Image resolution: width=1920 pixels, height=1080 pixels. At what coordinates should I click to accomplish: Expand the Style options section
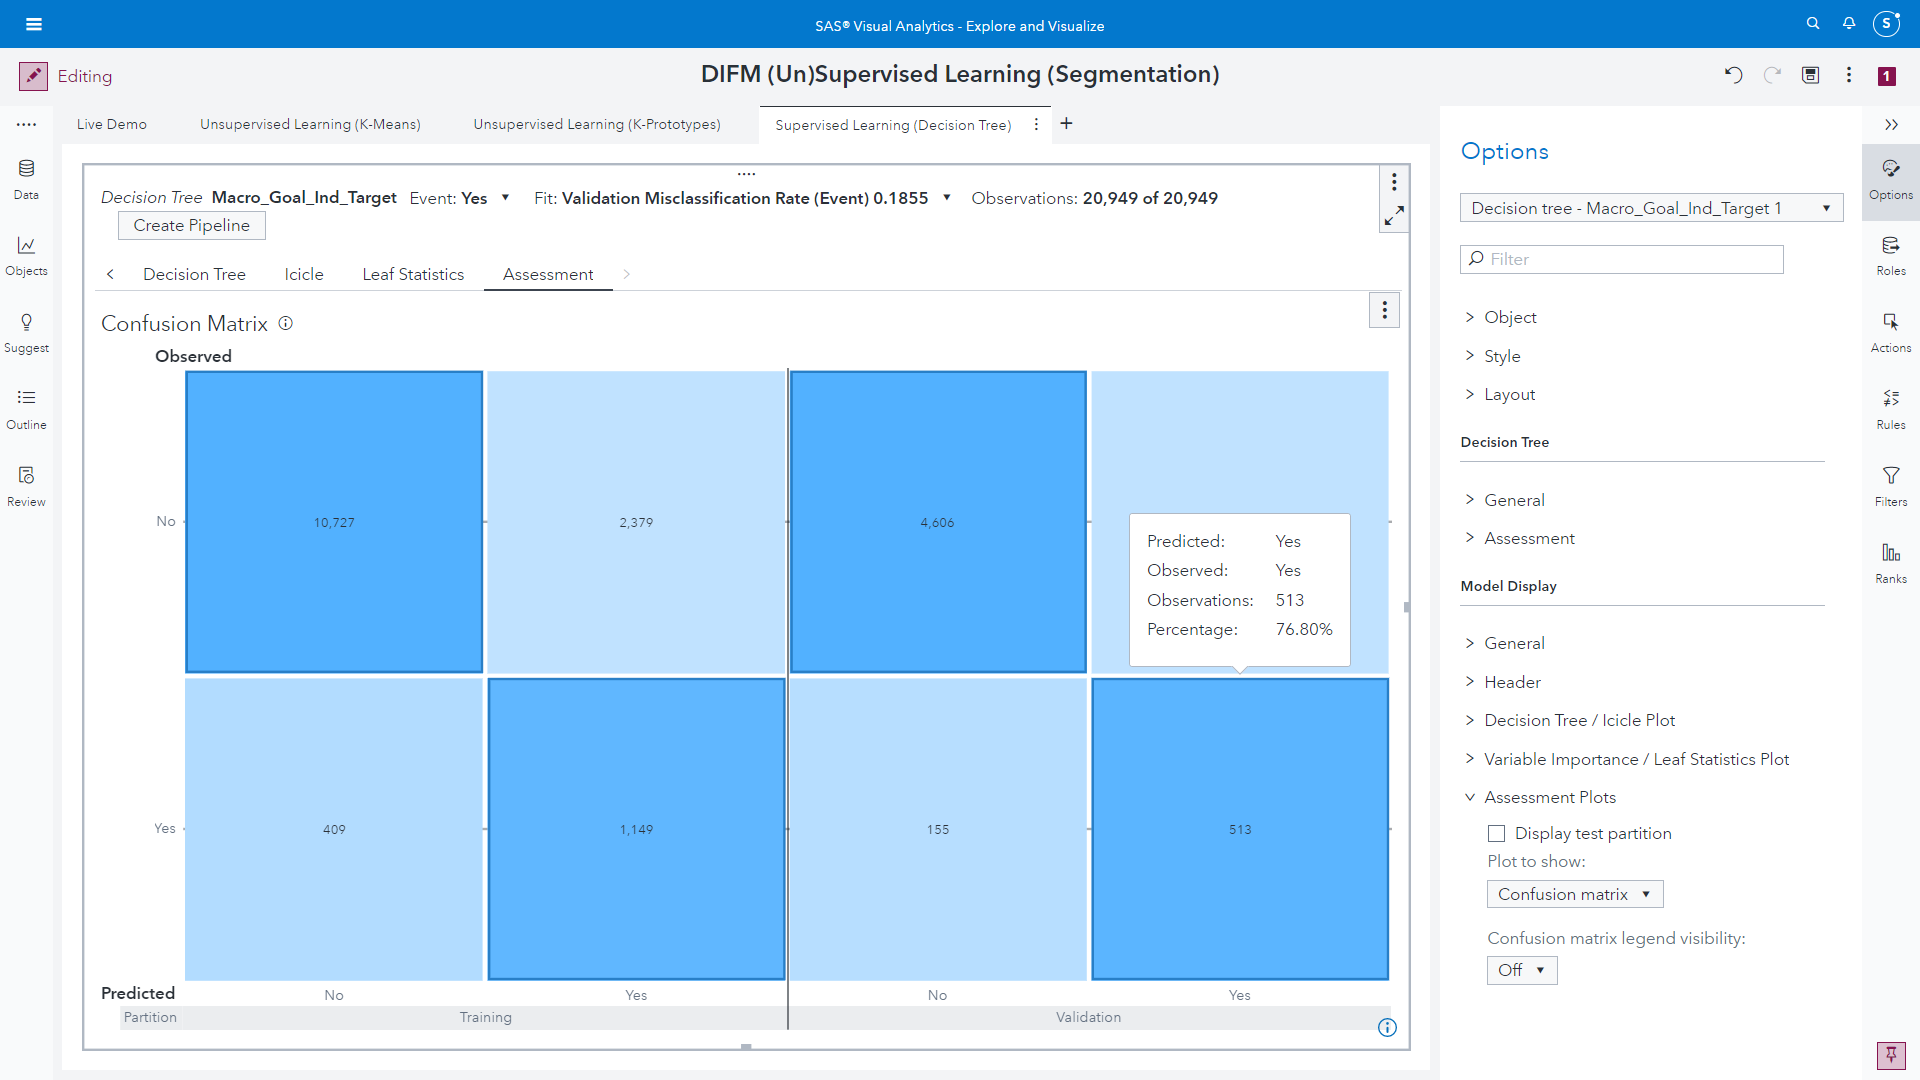tap(1502, 356)
